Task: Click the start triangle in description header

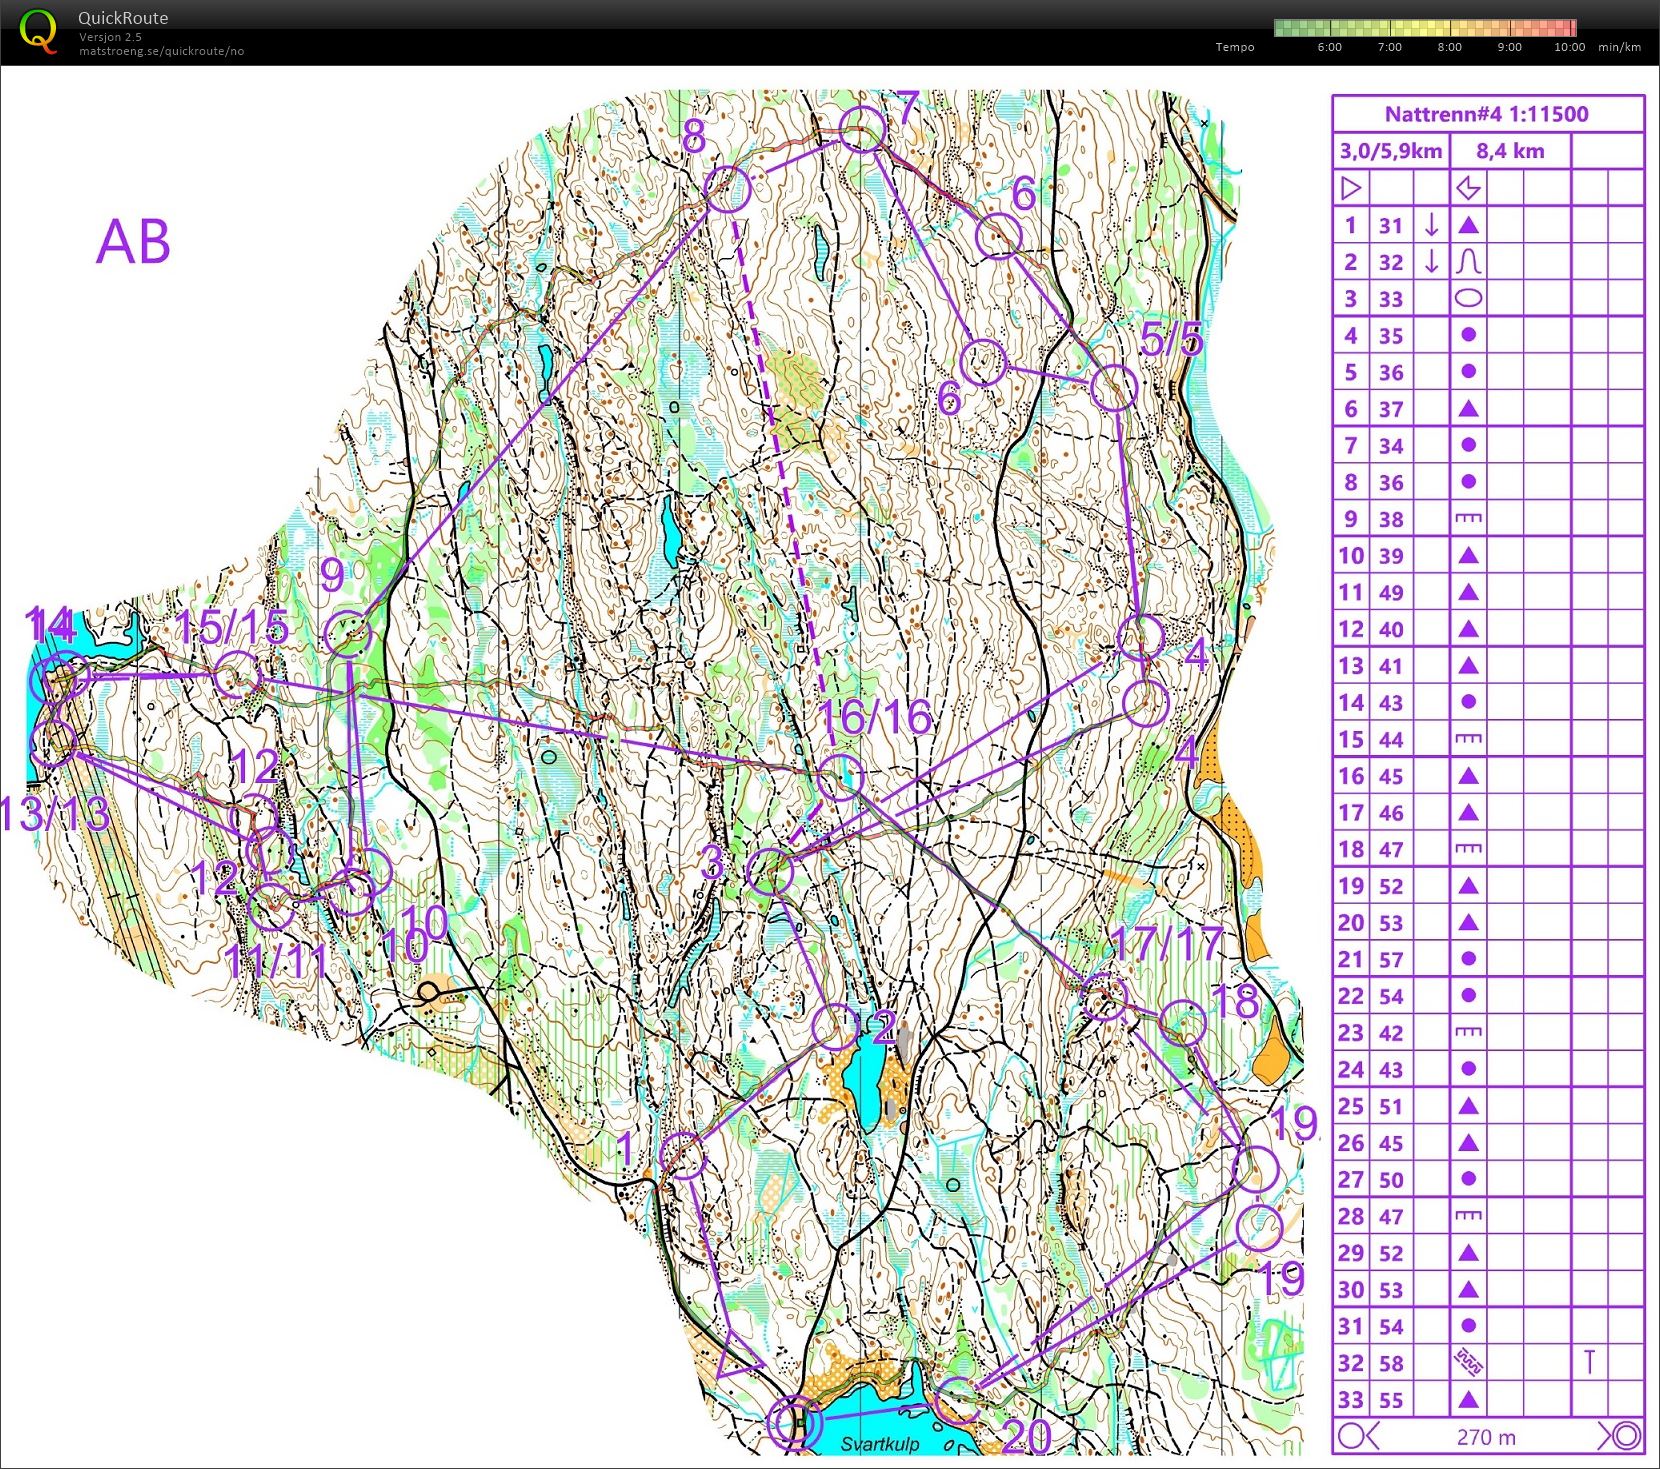Action: coord(1351,188)
